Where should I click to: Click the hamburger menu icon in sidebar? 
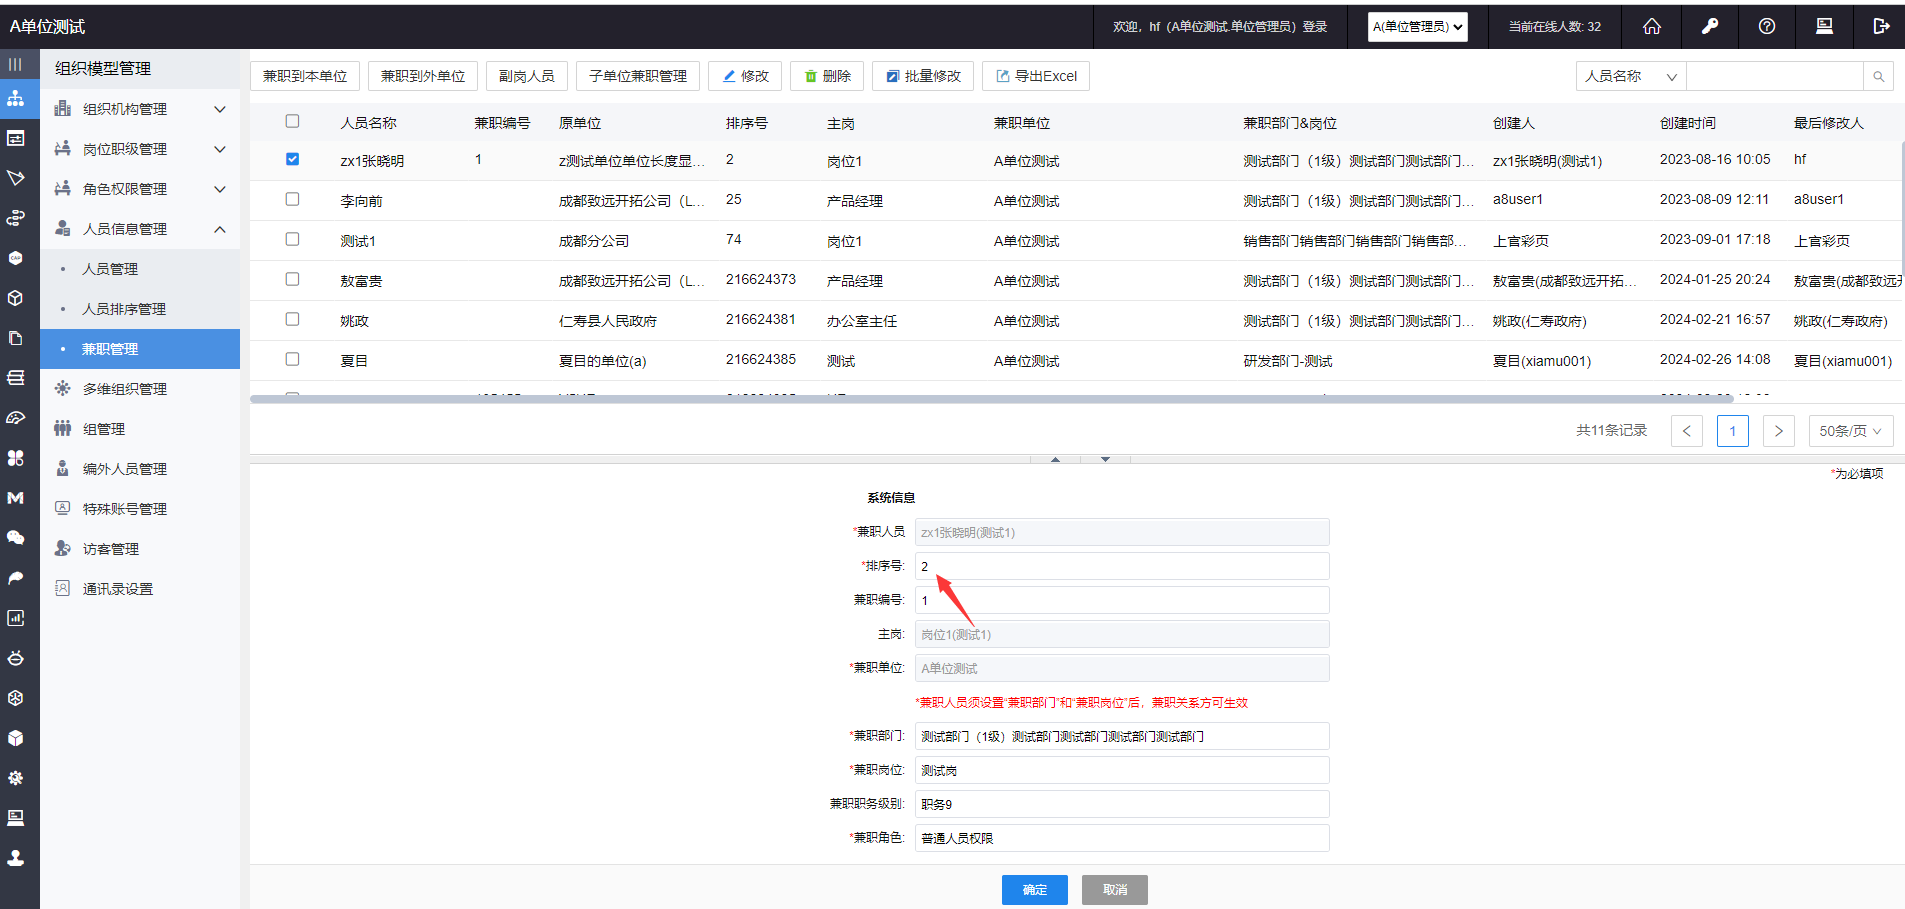point(16,65)
